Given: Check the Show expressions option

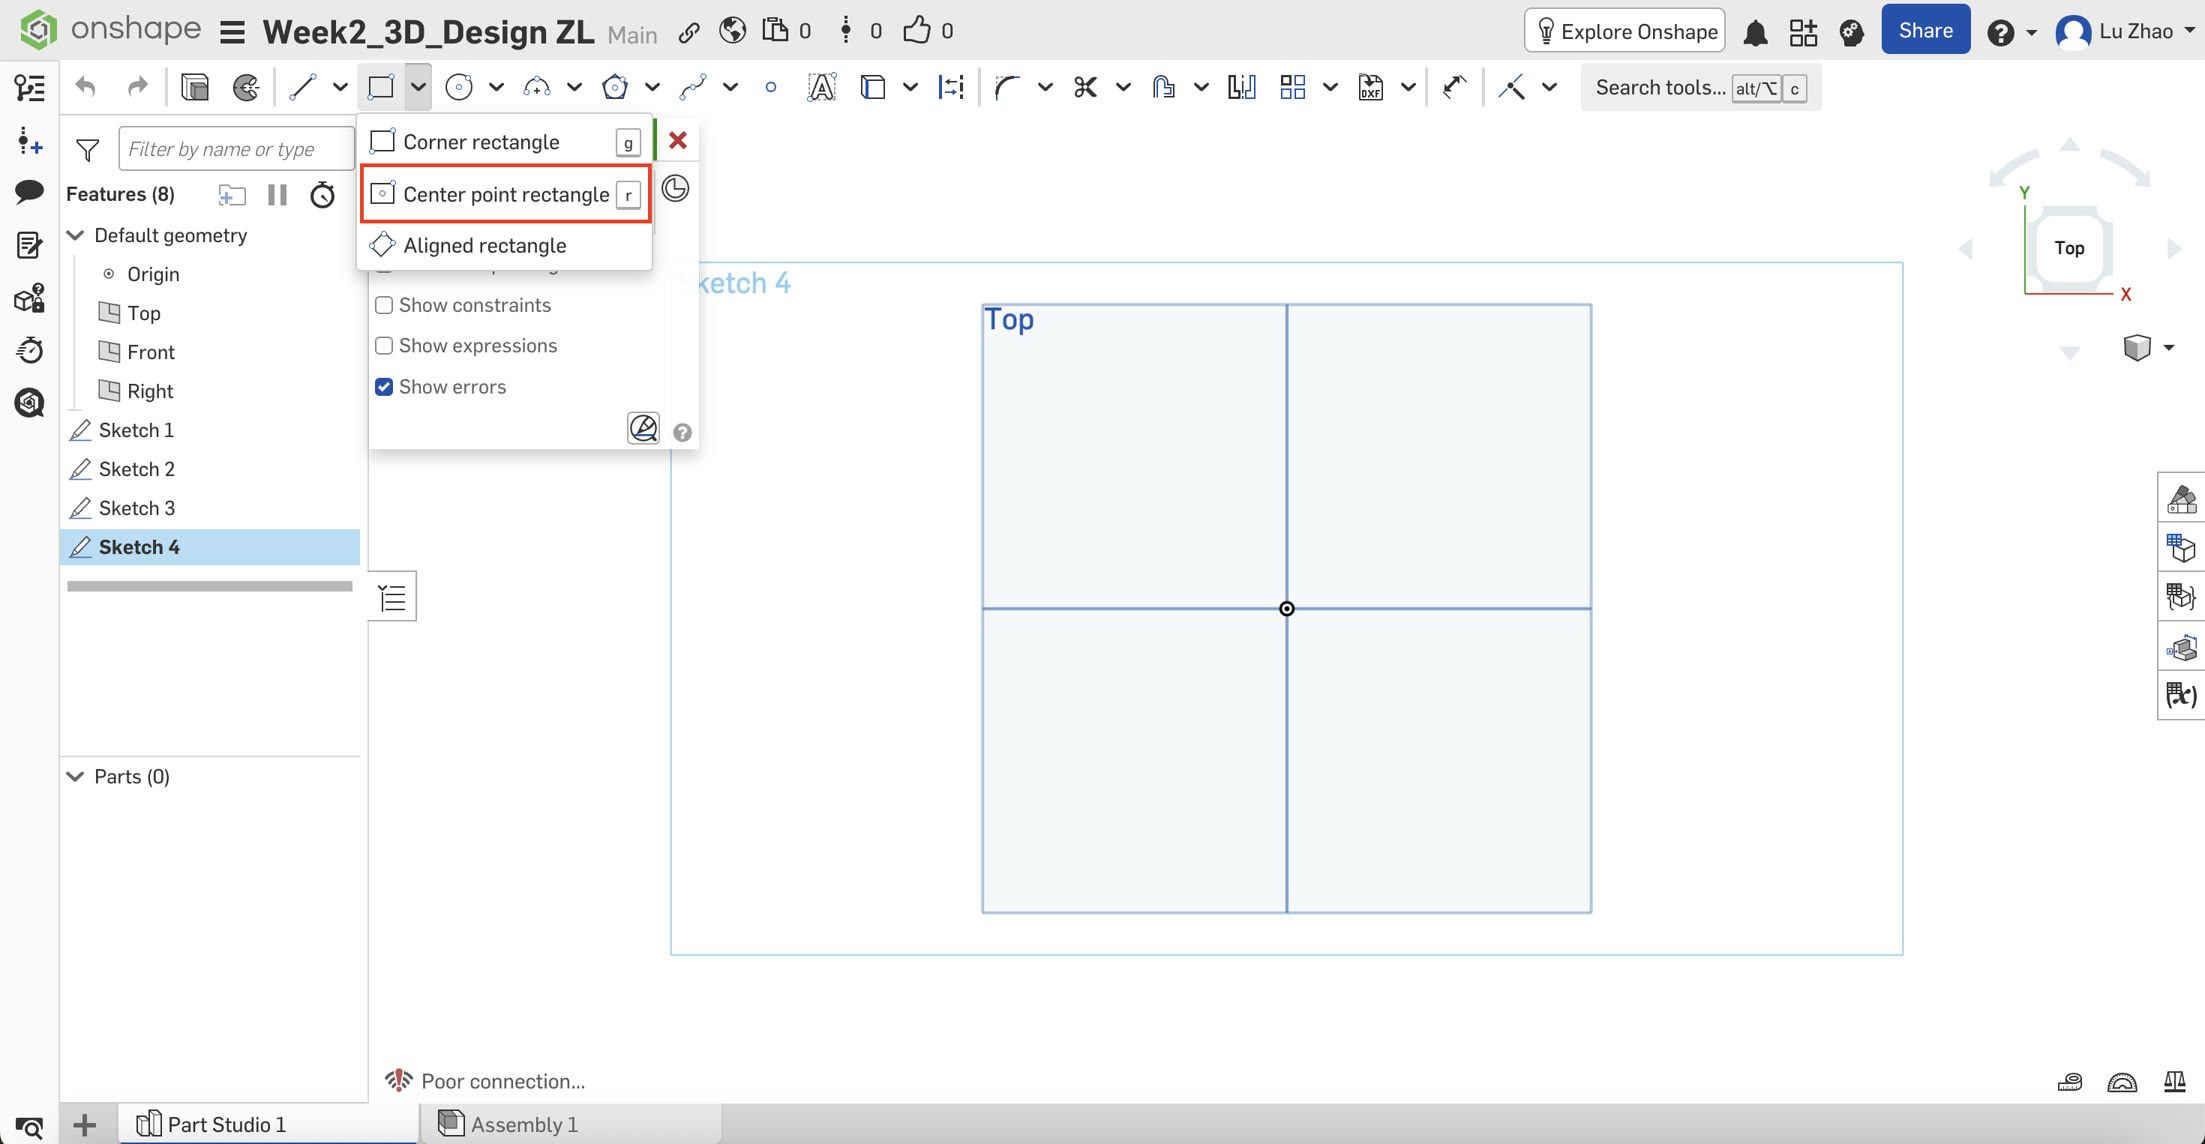Looking at the screenshot, I should click(383, 345).
